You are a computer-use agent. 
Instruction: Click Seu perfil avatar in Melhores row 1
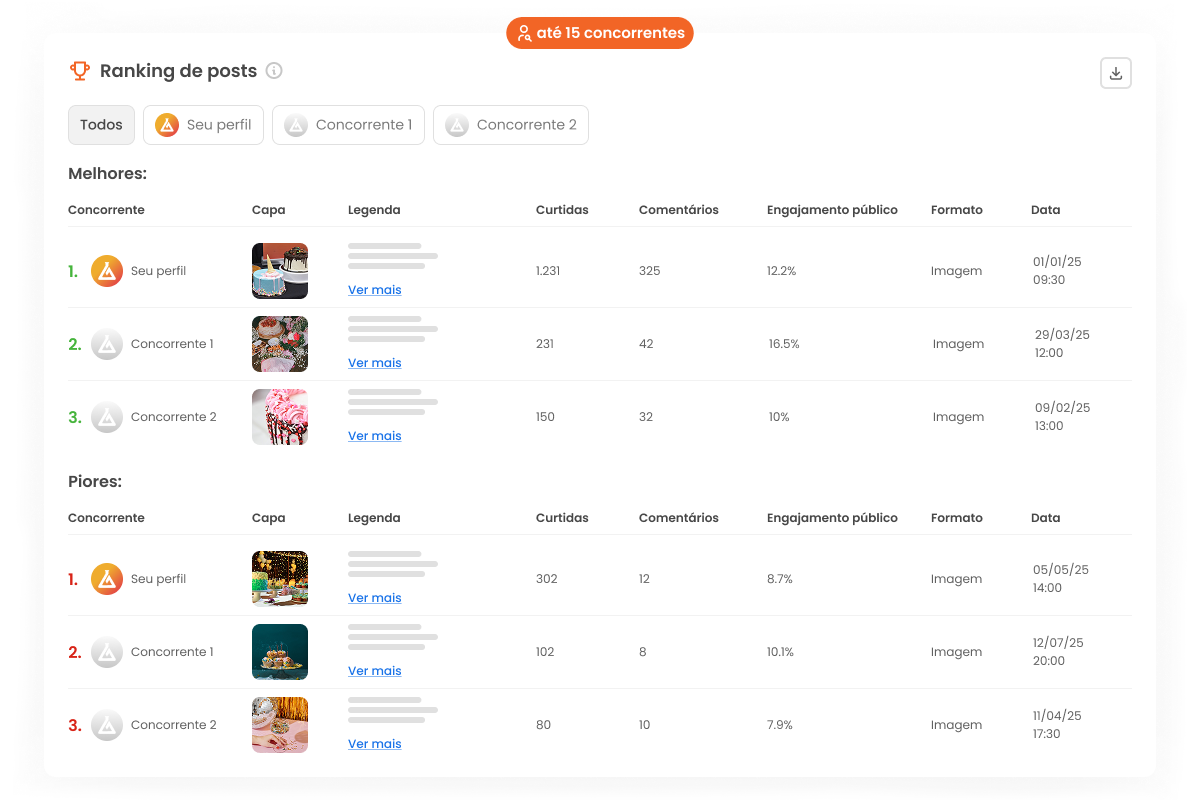coord(107,271)
